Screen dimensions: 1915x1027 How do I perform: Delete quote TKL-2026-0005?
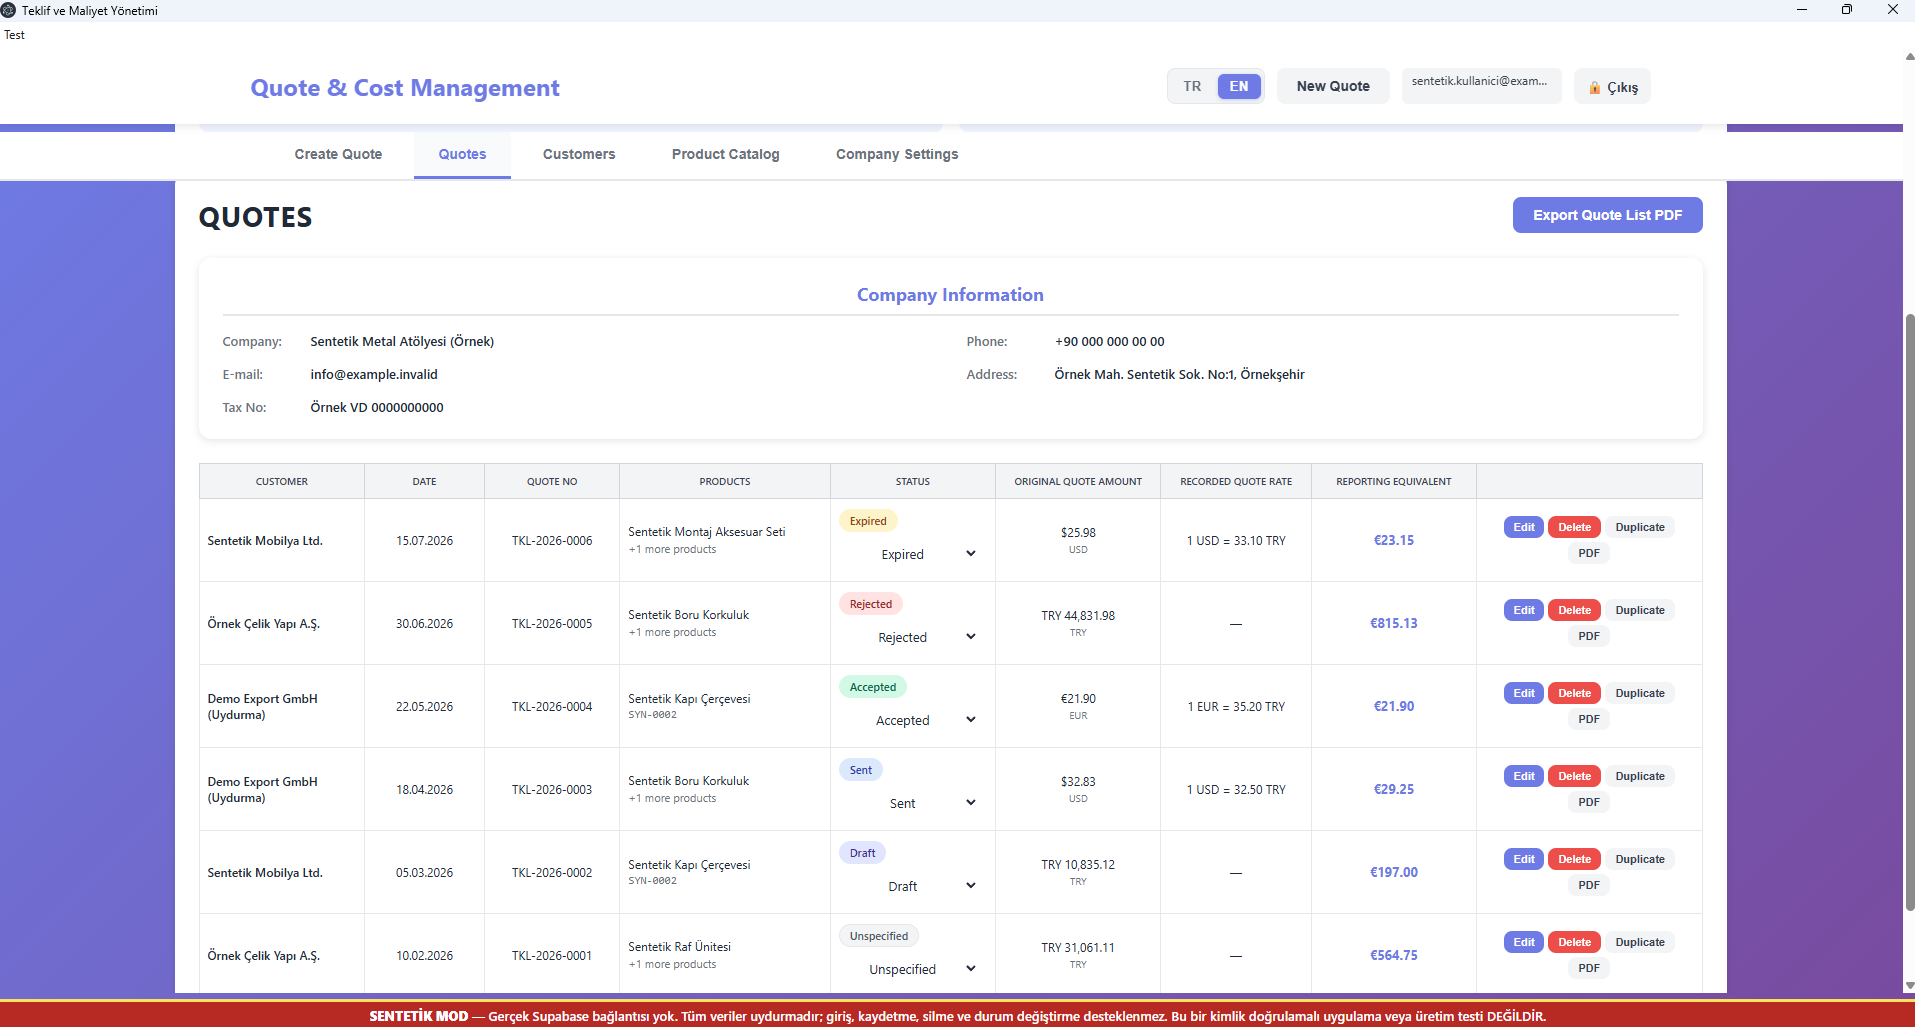tap(1574, 610)
